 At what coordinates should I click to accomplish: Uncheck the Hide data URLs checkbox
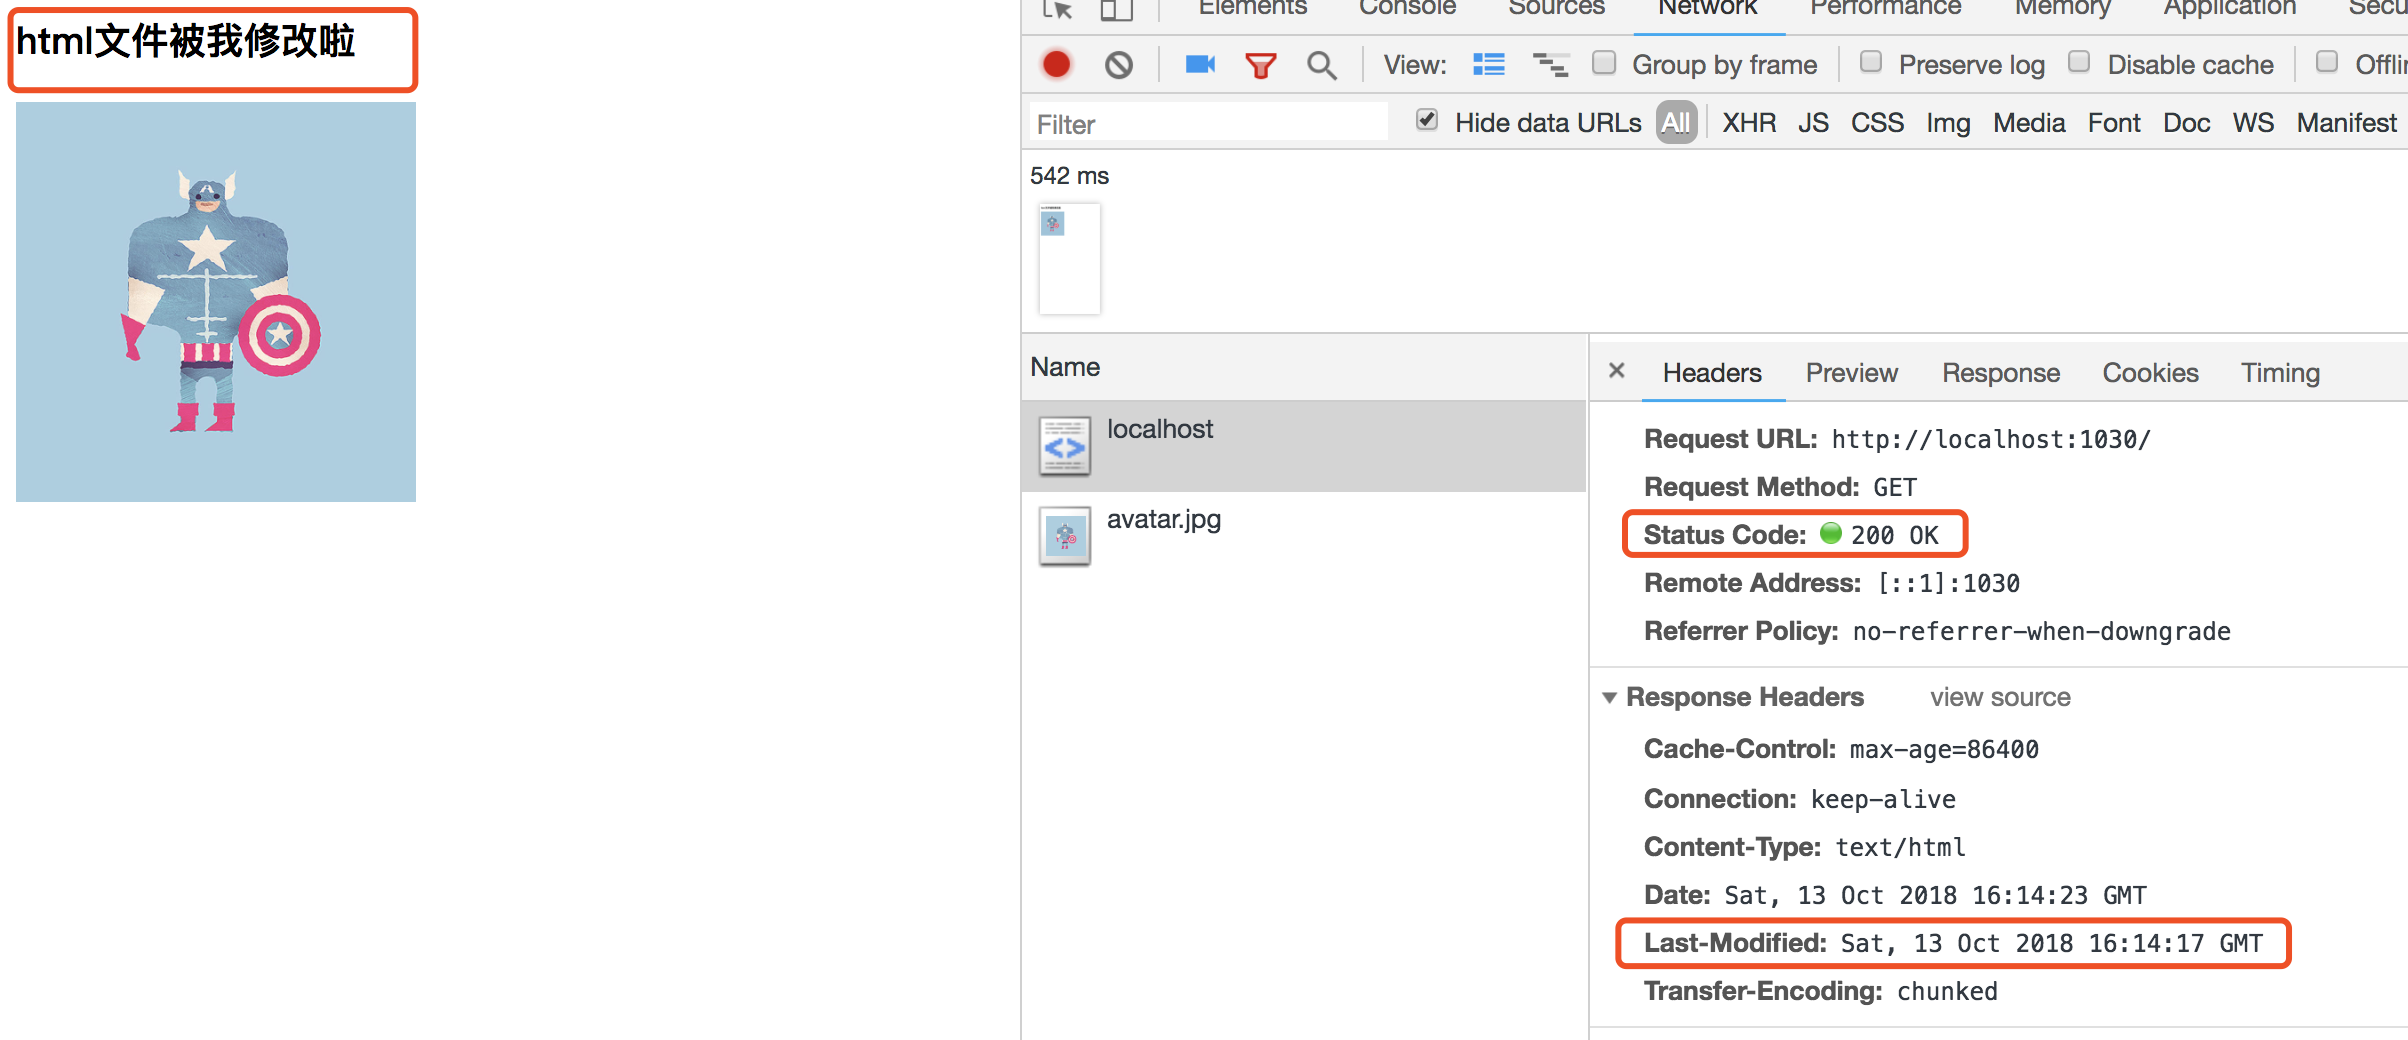(1427, 121)
